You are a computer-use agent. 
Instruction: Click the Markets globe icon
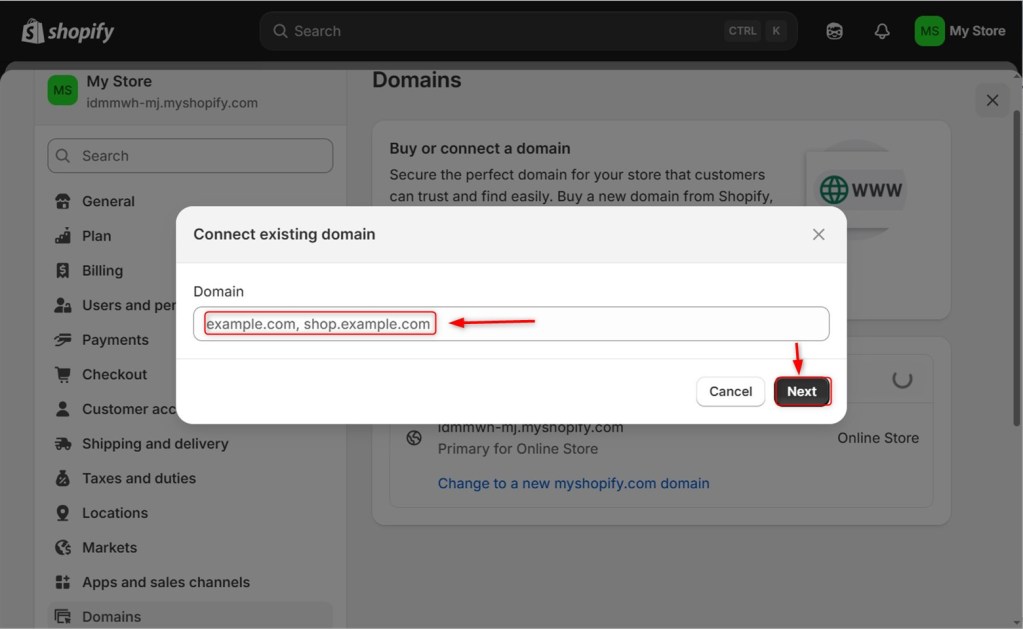pyautogui.click(x=61, y=547)
